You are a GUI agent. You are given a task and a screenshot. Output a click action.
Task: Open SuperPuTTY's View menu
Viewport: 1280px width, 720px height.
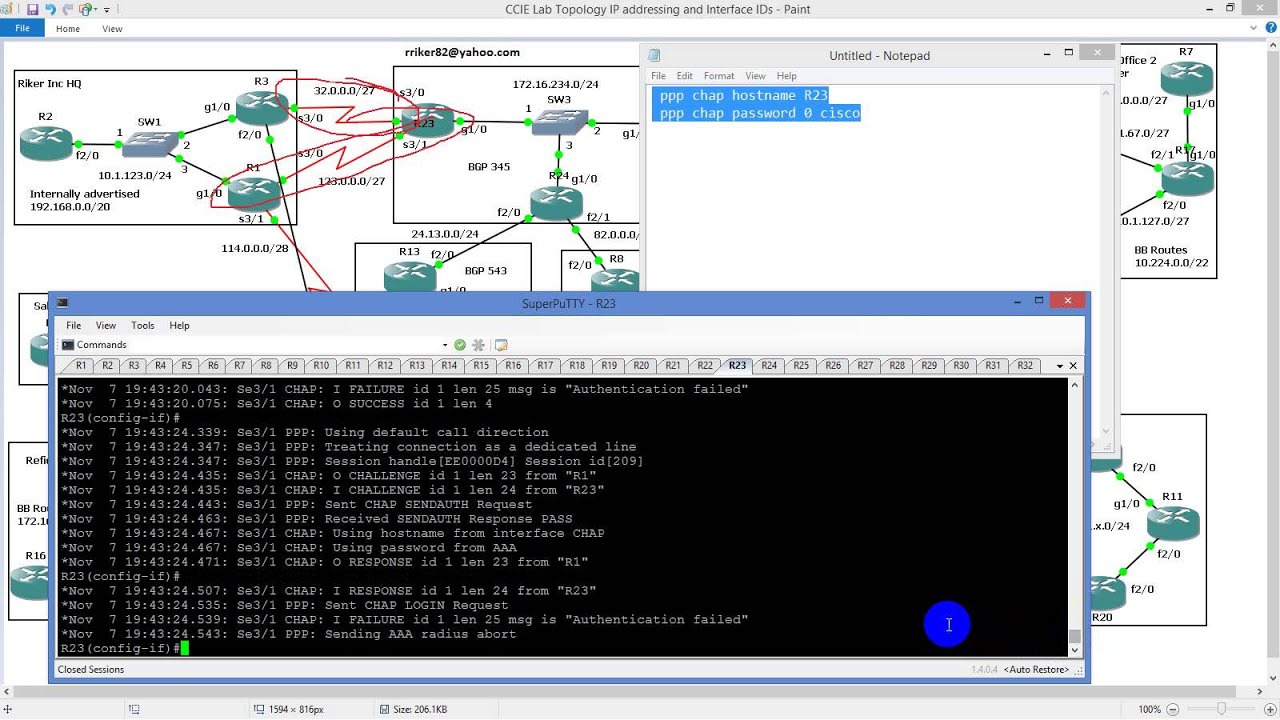[105, 326]
